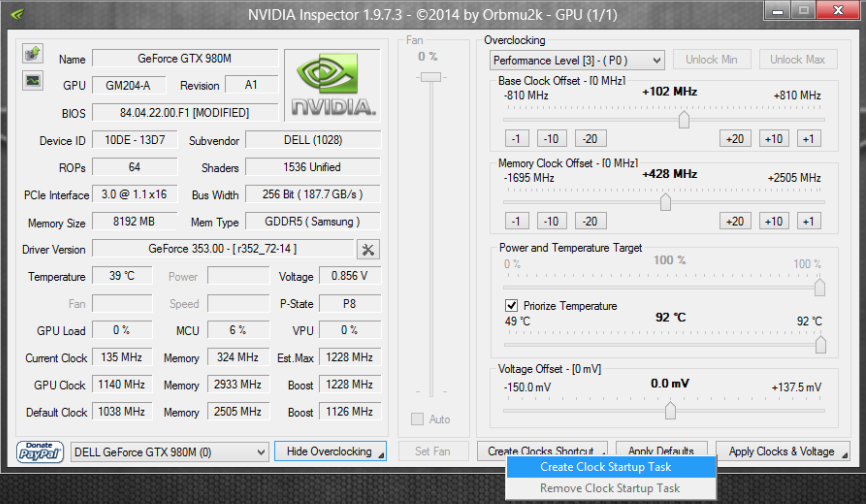866x504 pixels.
Task: Enable the Auto fan checkbox
Action: [418, 419]
